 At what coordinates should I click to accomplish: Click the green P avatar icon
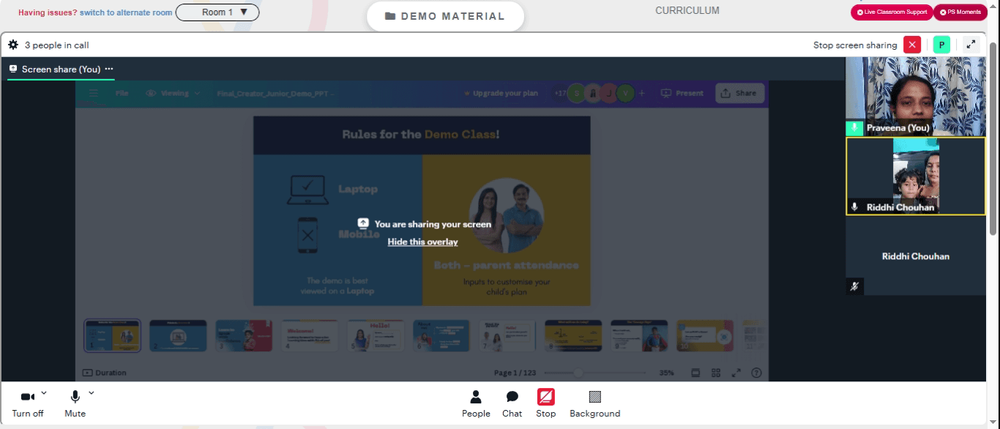(941, 45)
